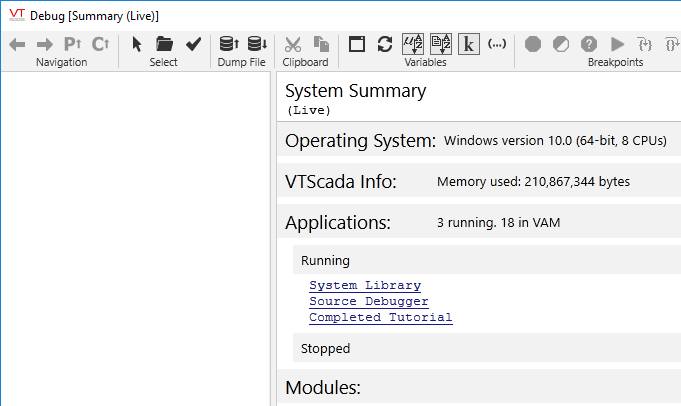Select the pointer arrow tool

coord(137,44)
